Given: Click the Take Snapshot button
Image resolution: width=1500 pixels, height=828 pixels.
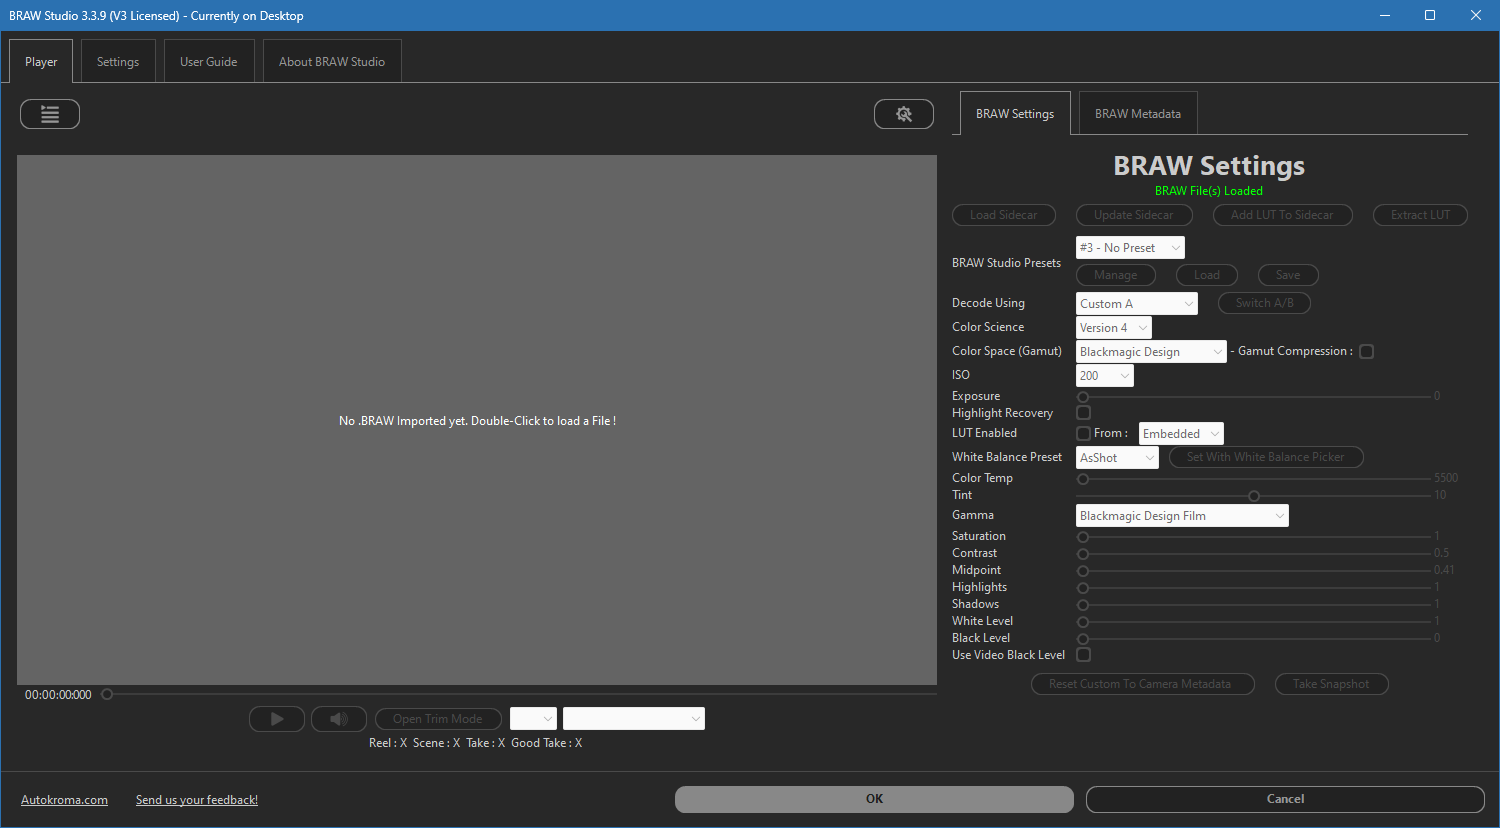Looking at the screenshot, I should [x=1331, y=684].
